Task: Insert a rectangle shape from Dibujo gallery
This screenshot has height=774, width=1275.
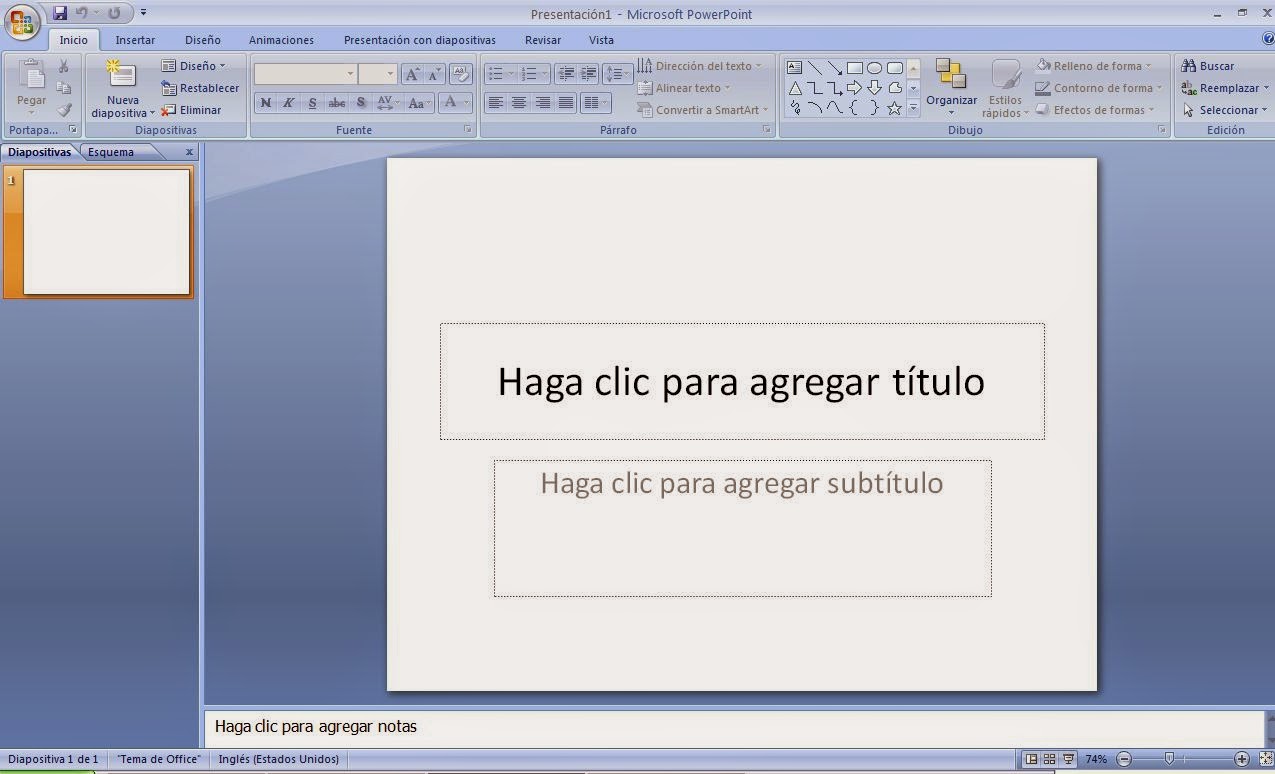Action: pyautogui.click(x=855, y=68)
